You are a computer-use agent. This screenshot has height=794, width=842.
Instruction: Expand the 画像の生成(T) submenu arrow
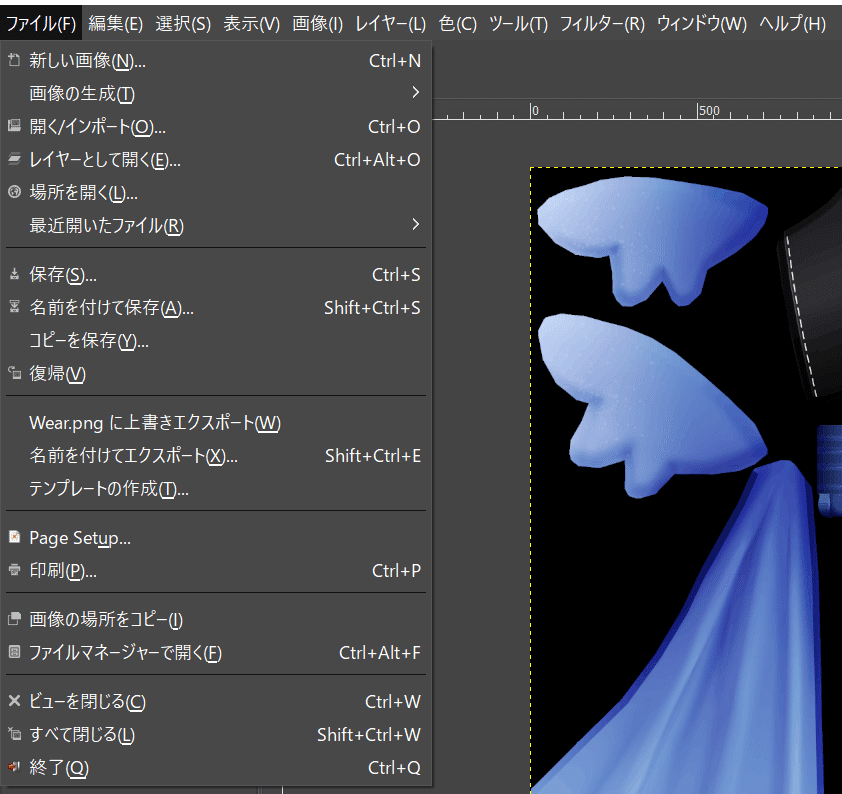point(415,92)
